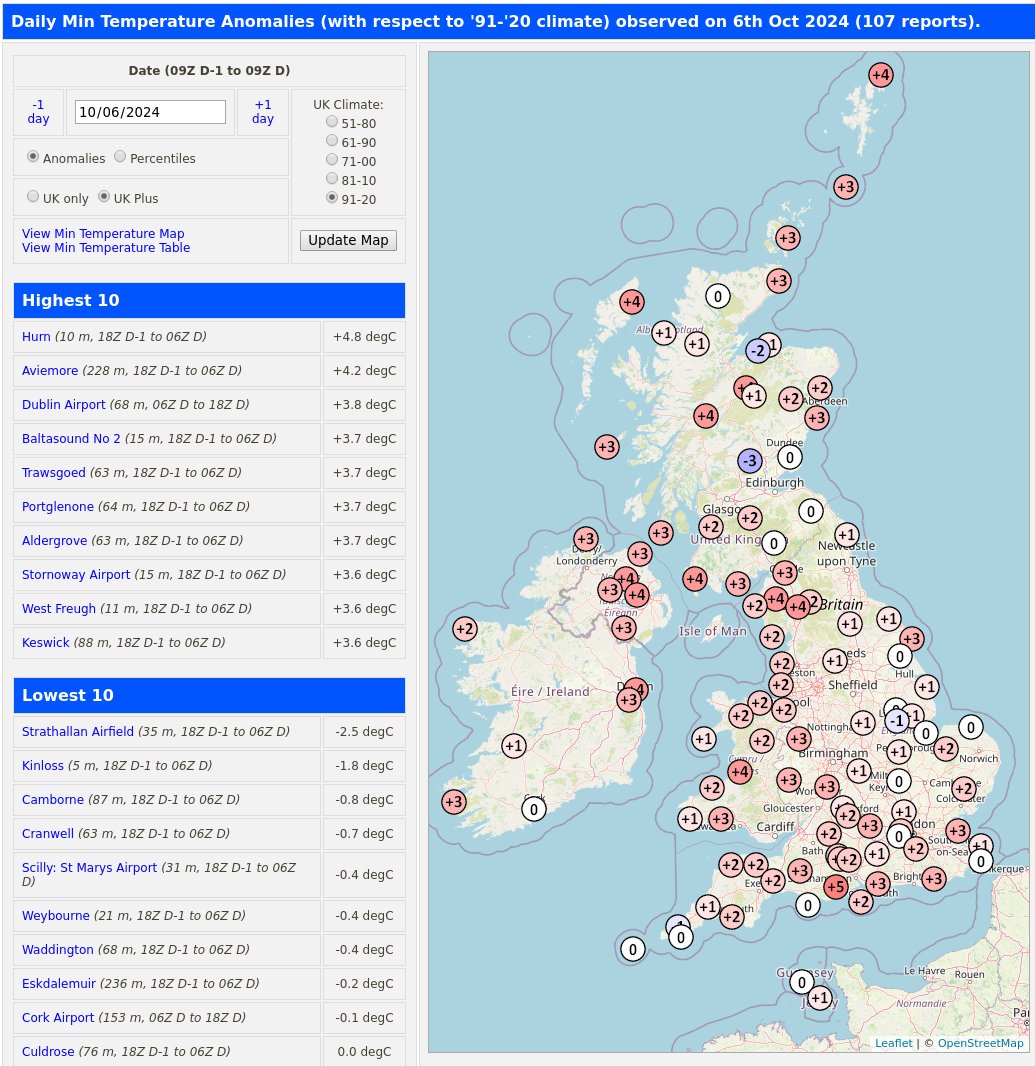
Task: Click the +4 marker near Shetland at map top
Action: 880,75
